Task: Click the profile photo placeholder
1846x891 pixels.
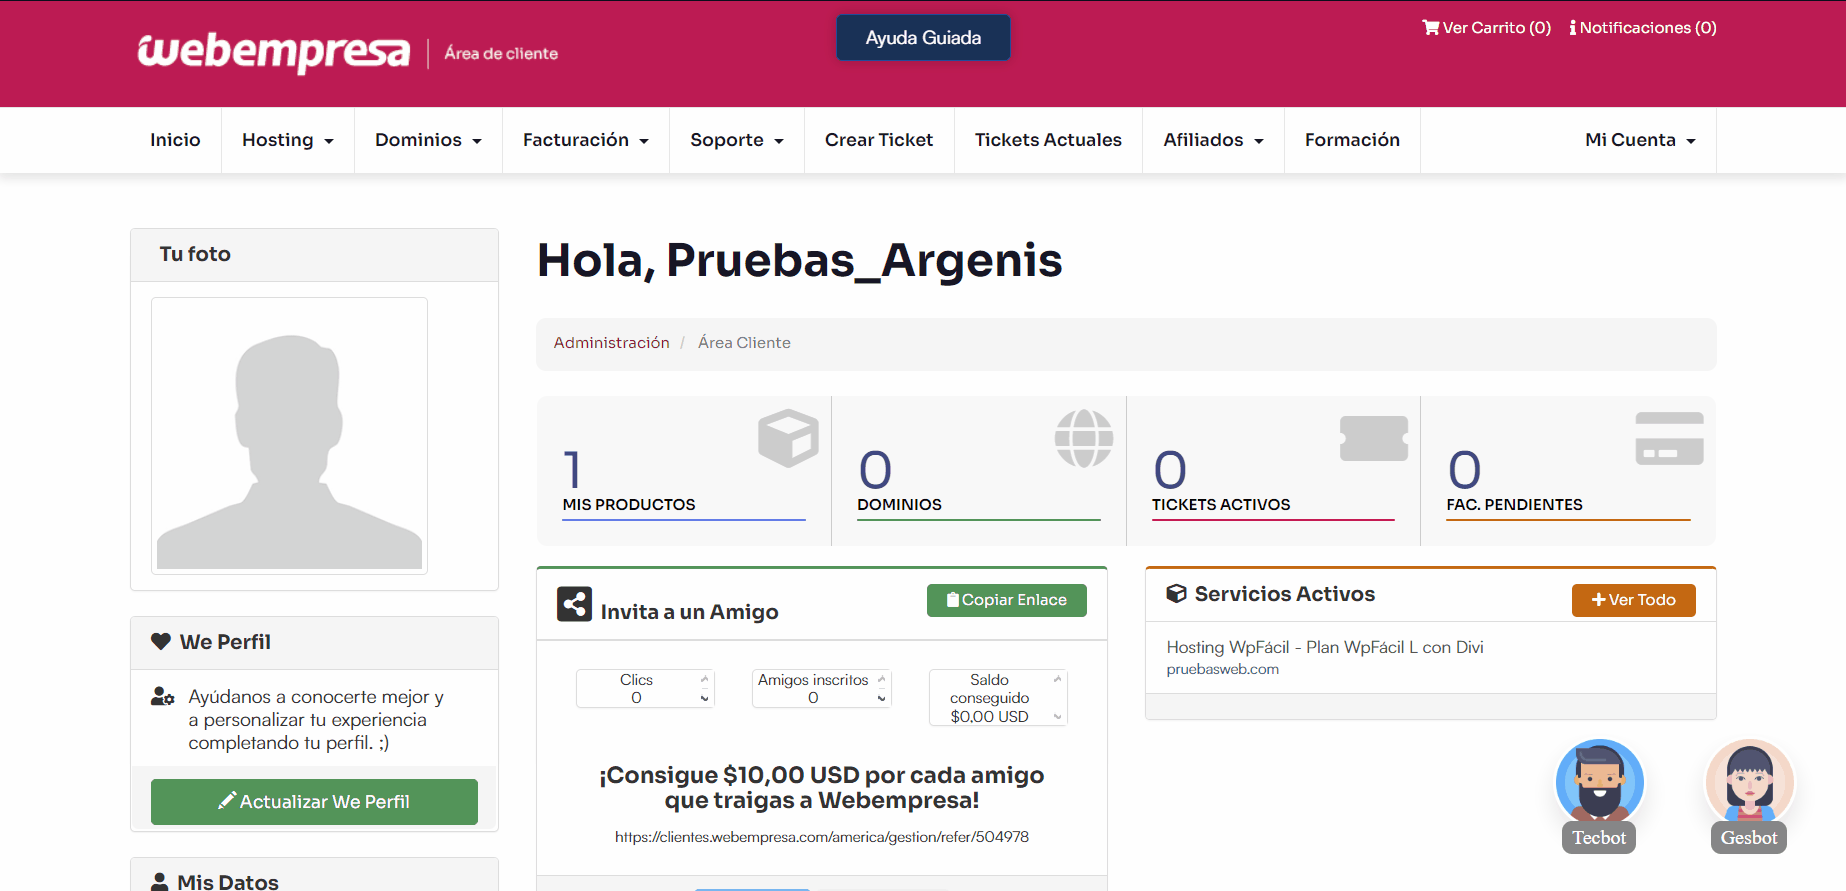Action: [289, 436]
